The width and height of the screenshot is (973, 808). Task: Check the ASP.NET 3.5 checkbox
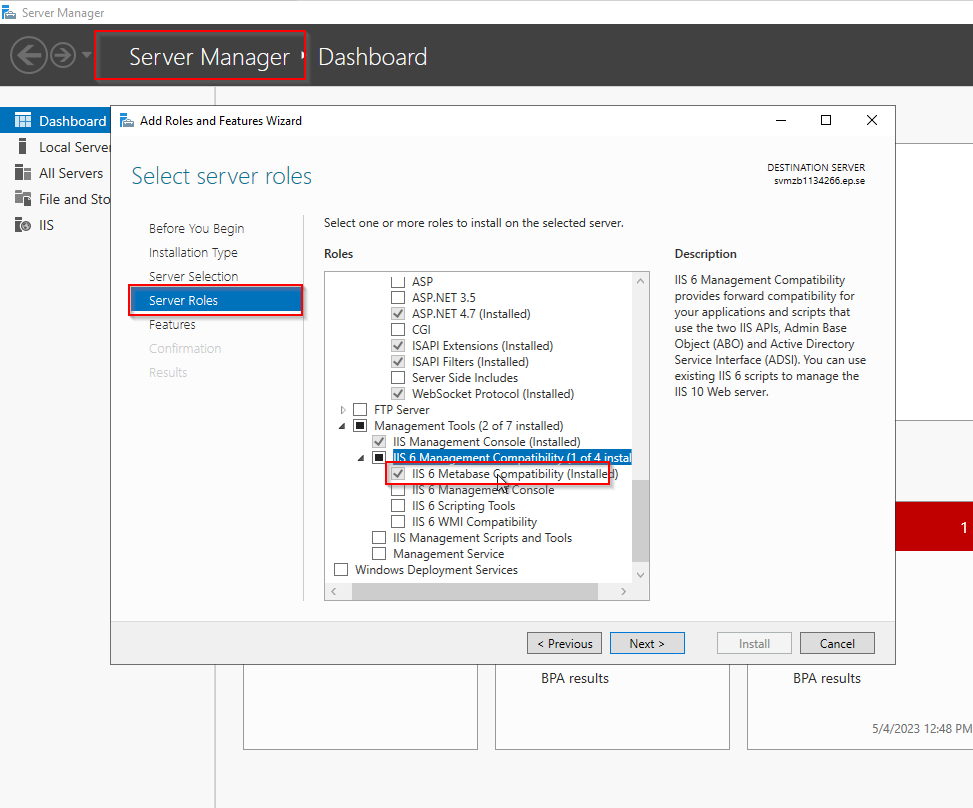point(398,297)
